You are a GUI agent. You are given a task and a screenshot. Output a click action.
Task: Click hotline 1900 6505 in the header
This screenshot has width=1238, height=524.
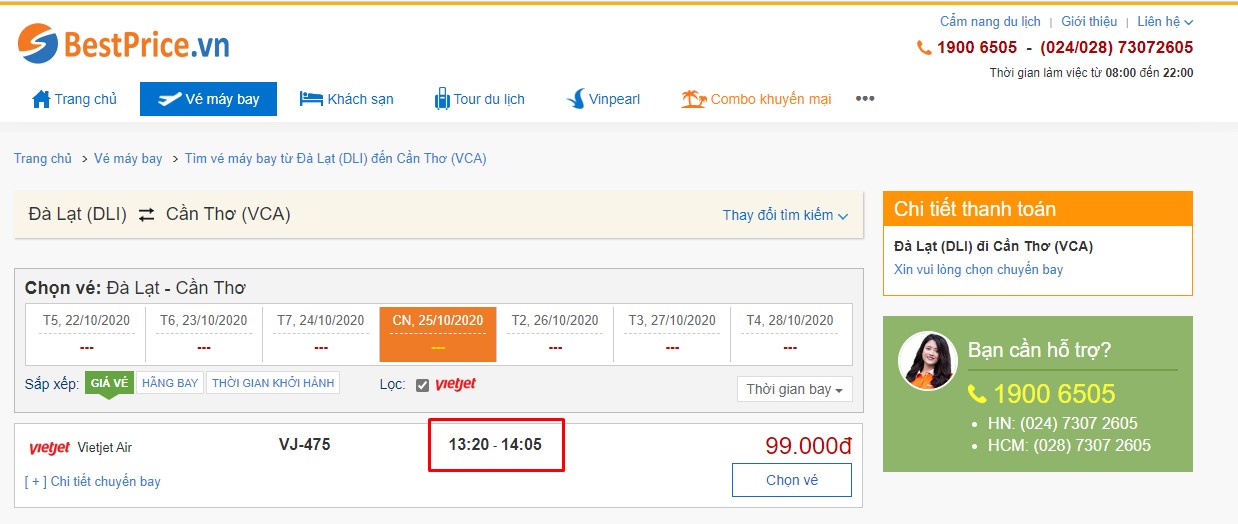click(x=977, y=47)
